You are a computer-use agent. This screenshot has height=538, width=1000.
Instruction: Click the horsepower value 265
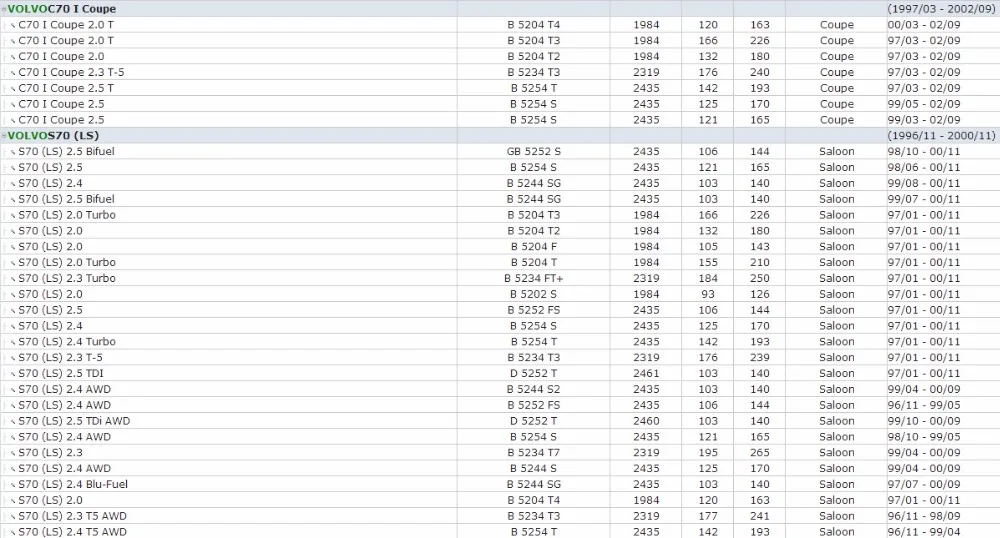pyautogui.click(x=760, y=453)
